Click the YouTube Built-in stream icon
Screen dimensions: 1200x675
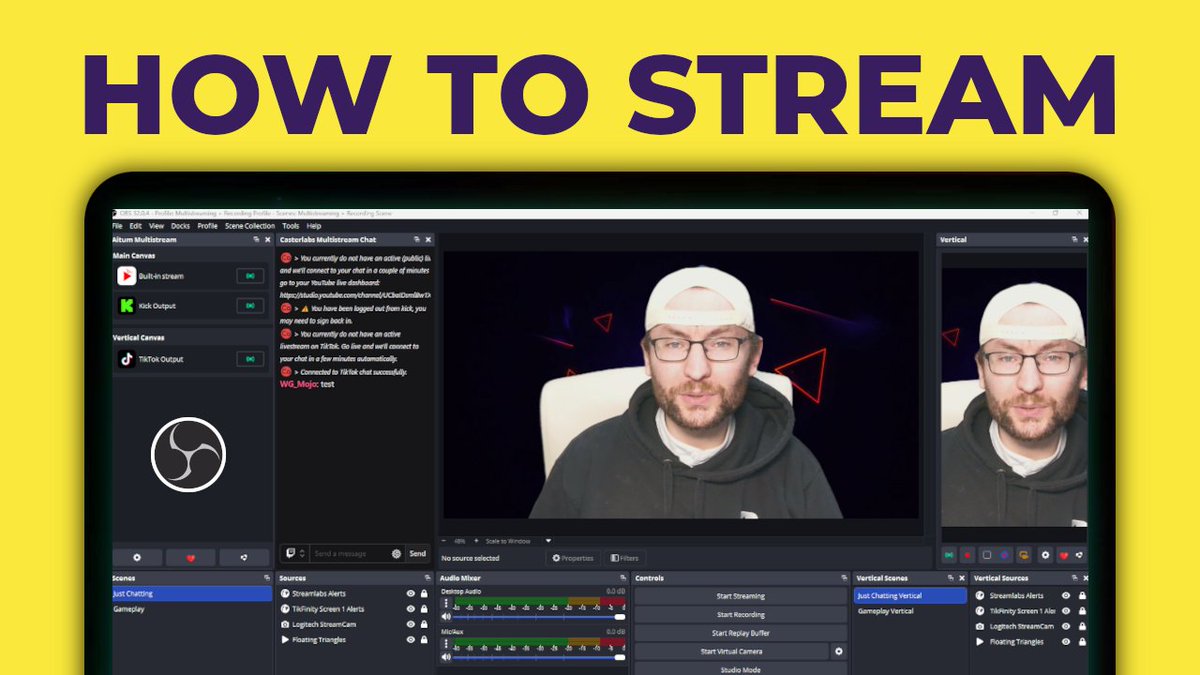tap(127, 276)
